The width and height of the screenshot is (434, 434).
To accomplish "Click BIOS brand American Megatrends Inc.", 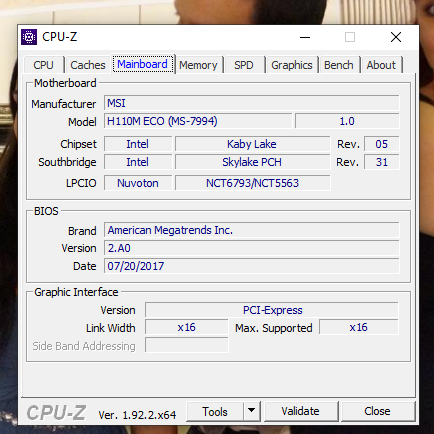I will [x=252, y=230].
